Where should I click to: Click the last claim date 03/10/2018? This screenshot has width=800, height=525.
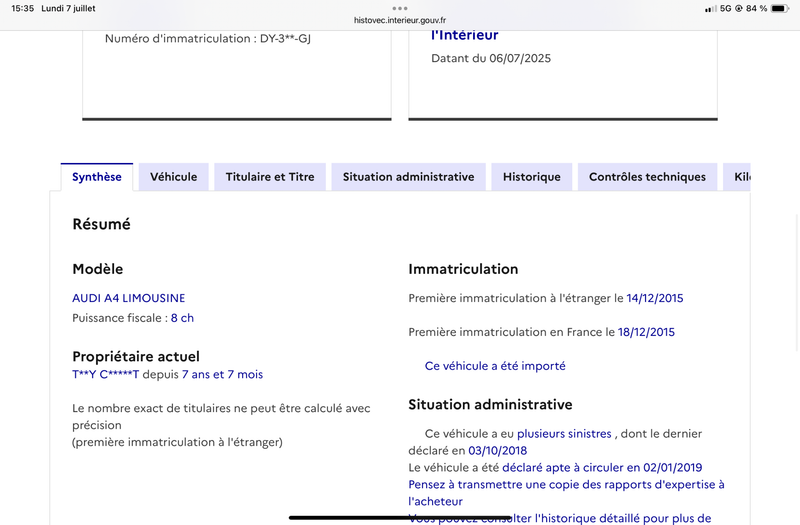[497, 451]
